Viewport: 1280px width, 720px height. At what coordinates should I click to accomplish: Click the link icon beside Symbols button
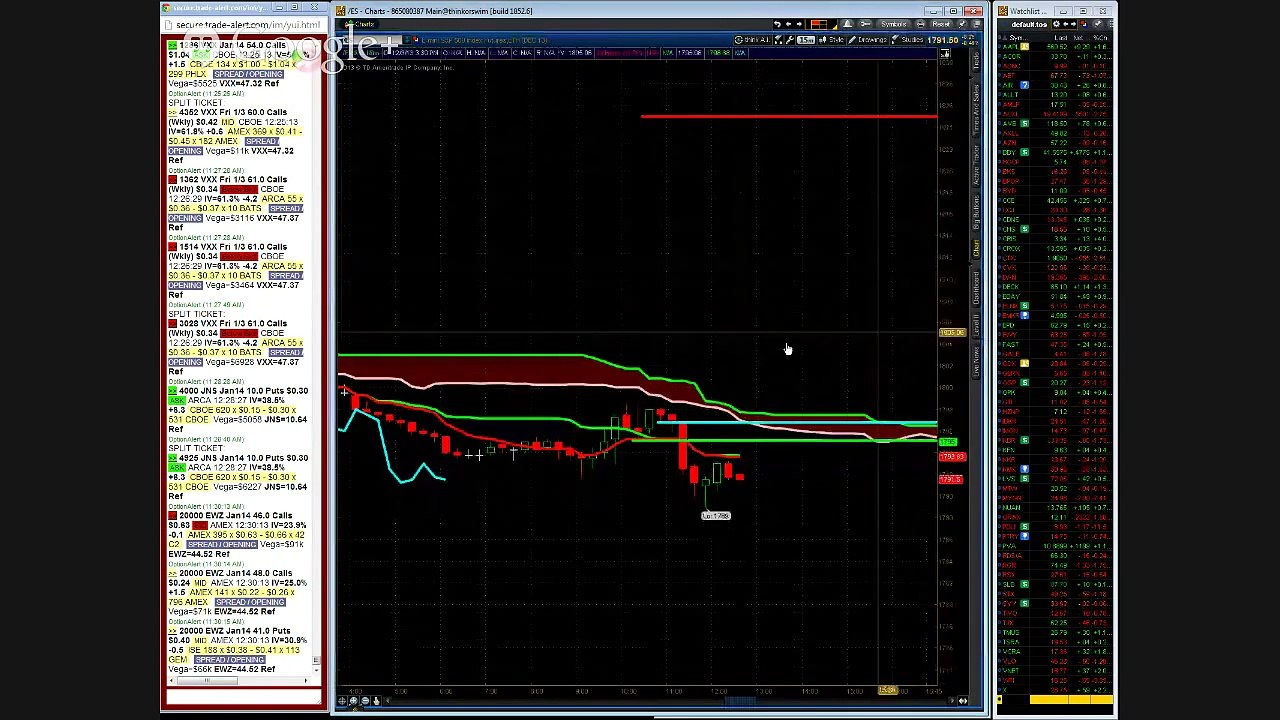[x=866, y=24]
